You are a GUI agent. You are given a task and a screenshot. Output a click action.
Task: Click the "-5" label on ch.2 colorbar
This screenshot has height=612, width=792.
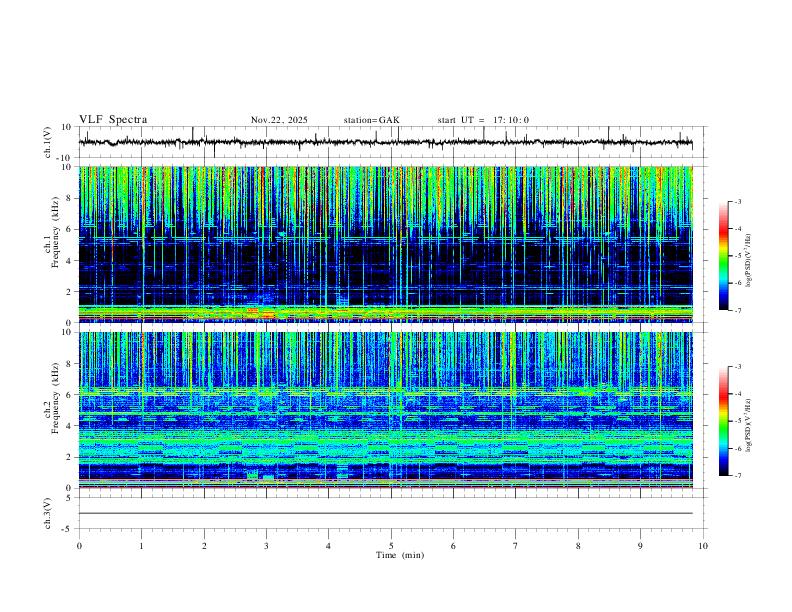[737, 421]
